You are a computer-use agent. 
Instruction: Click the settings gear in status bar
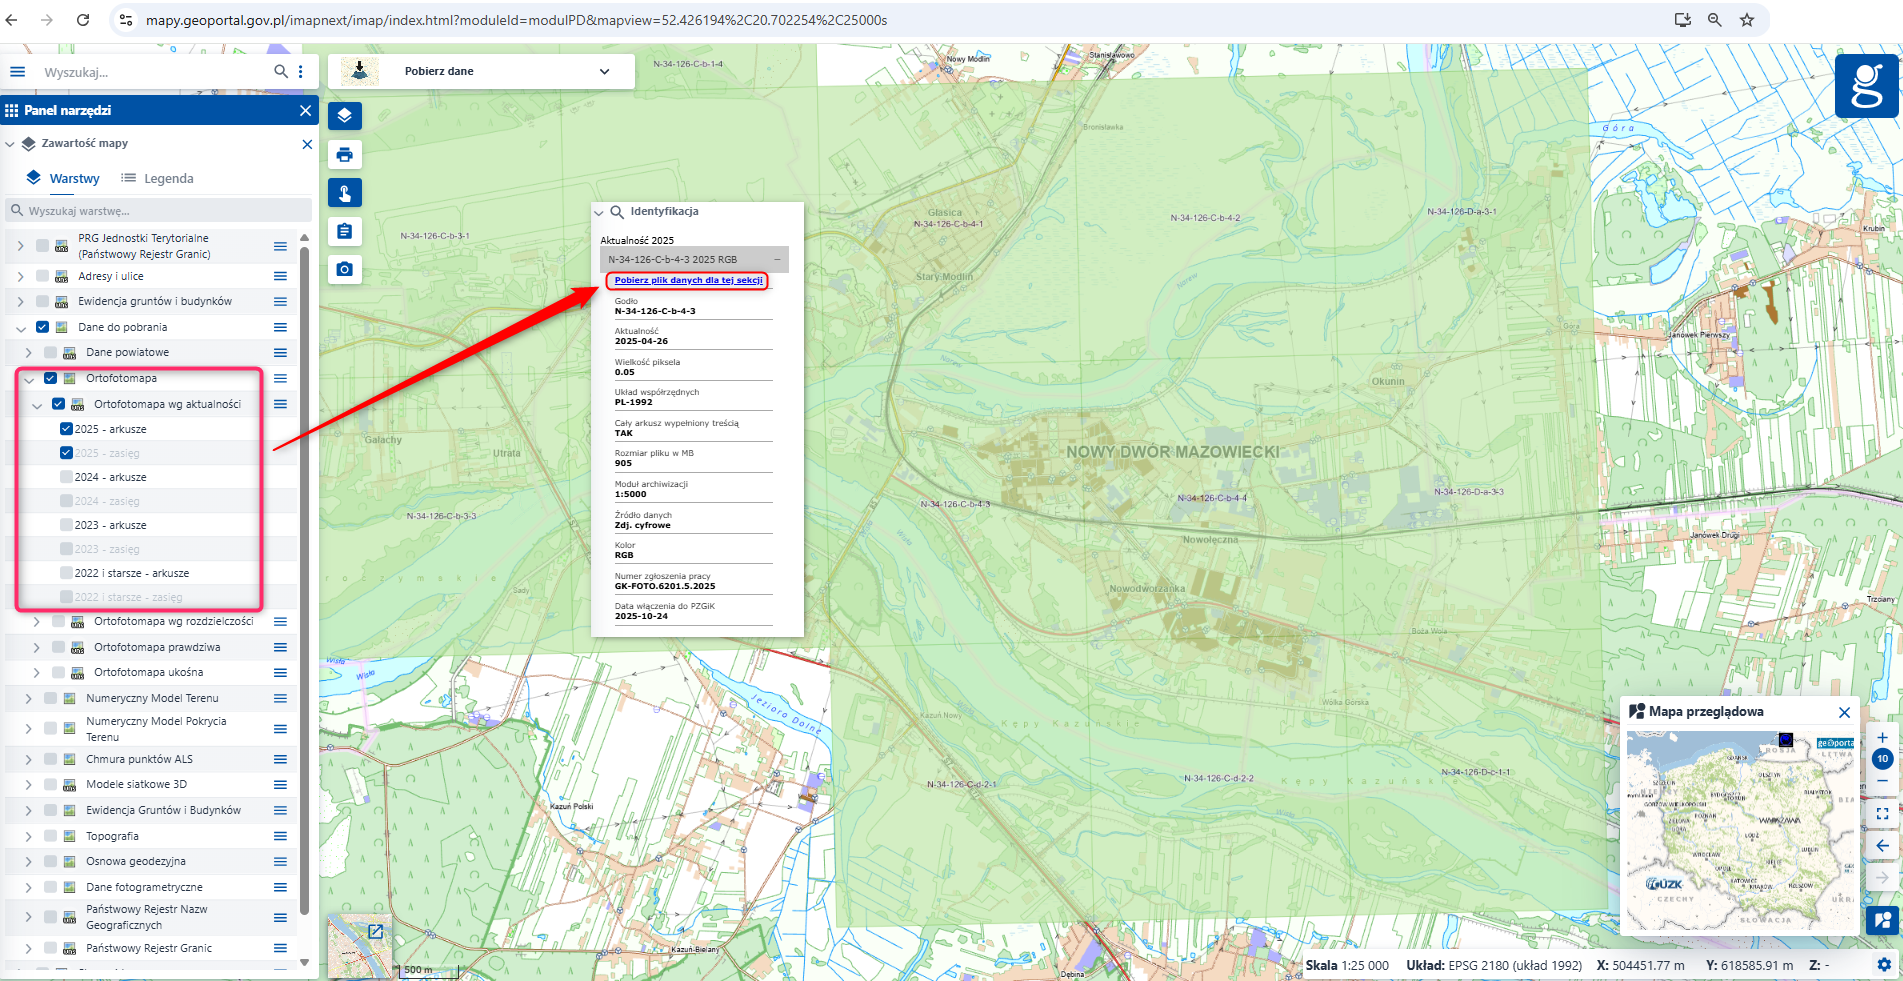pyautogui.click(x=1883, y=965)
